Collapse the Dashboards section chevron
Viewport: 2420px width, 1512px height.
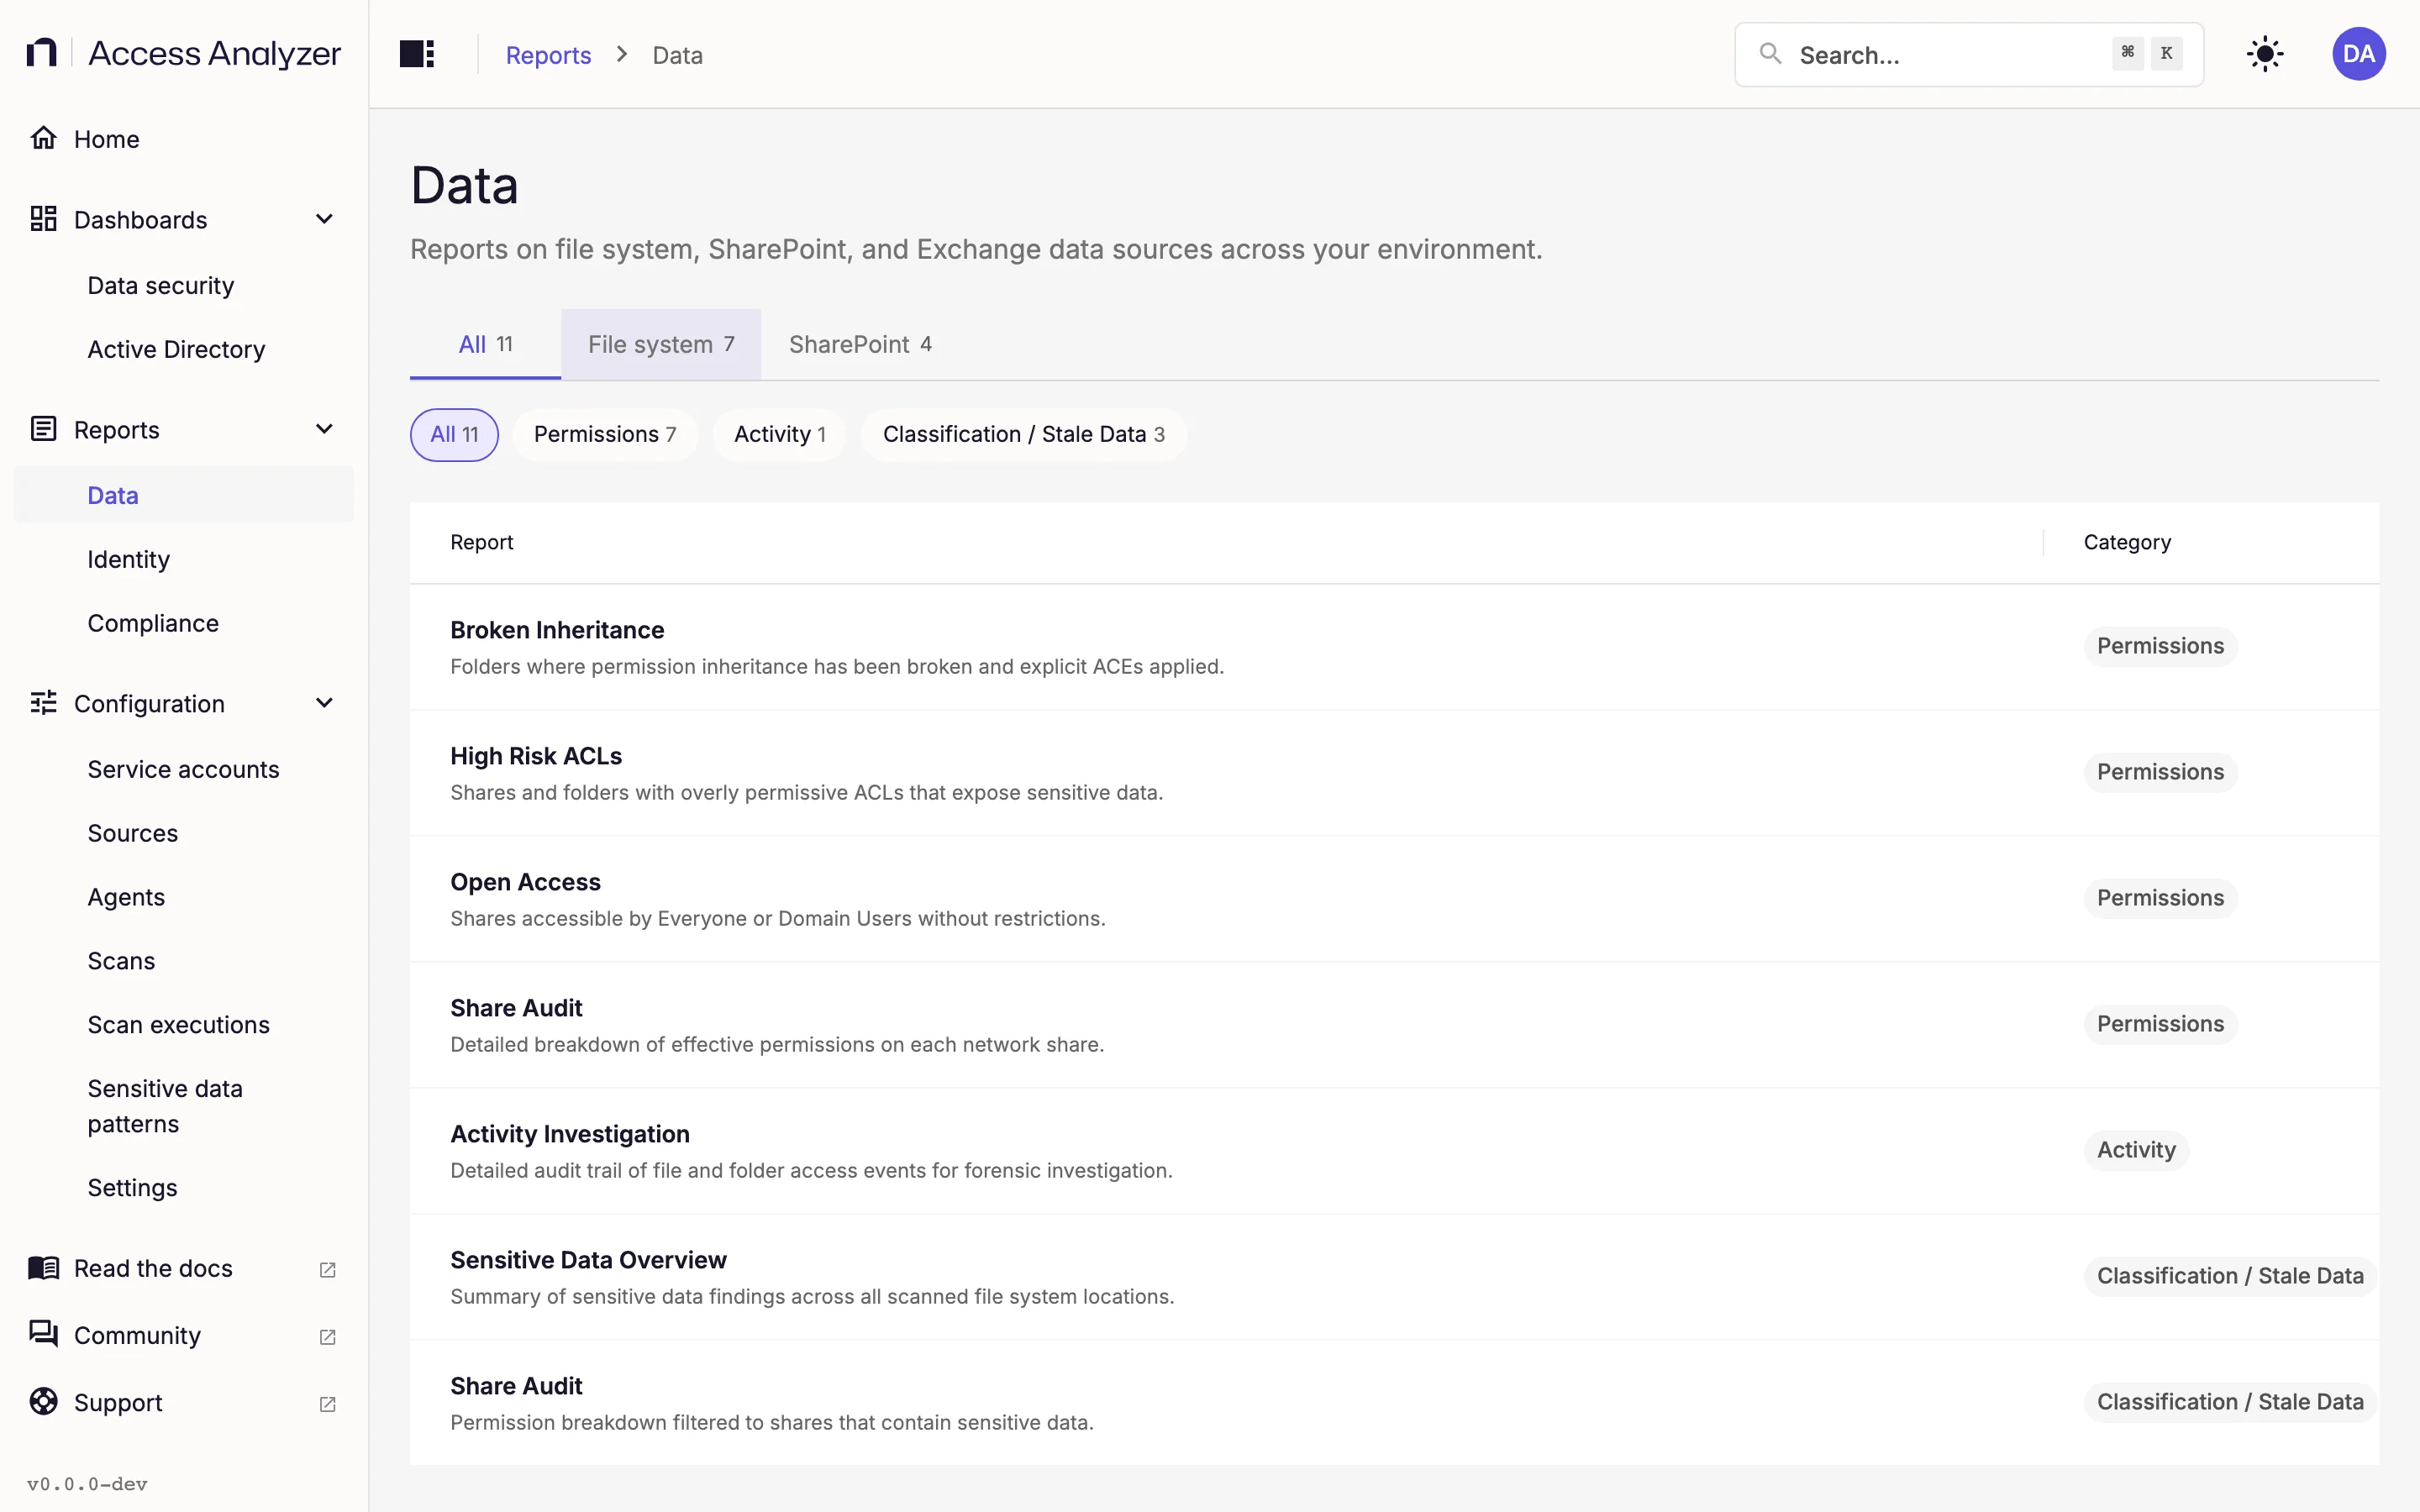point(324,219)
